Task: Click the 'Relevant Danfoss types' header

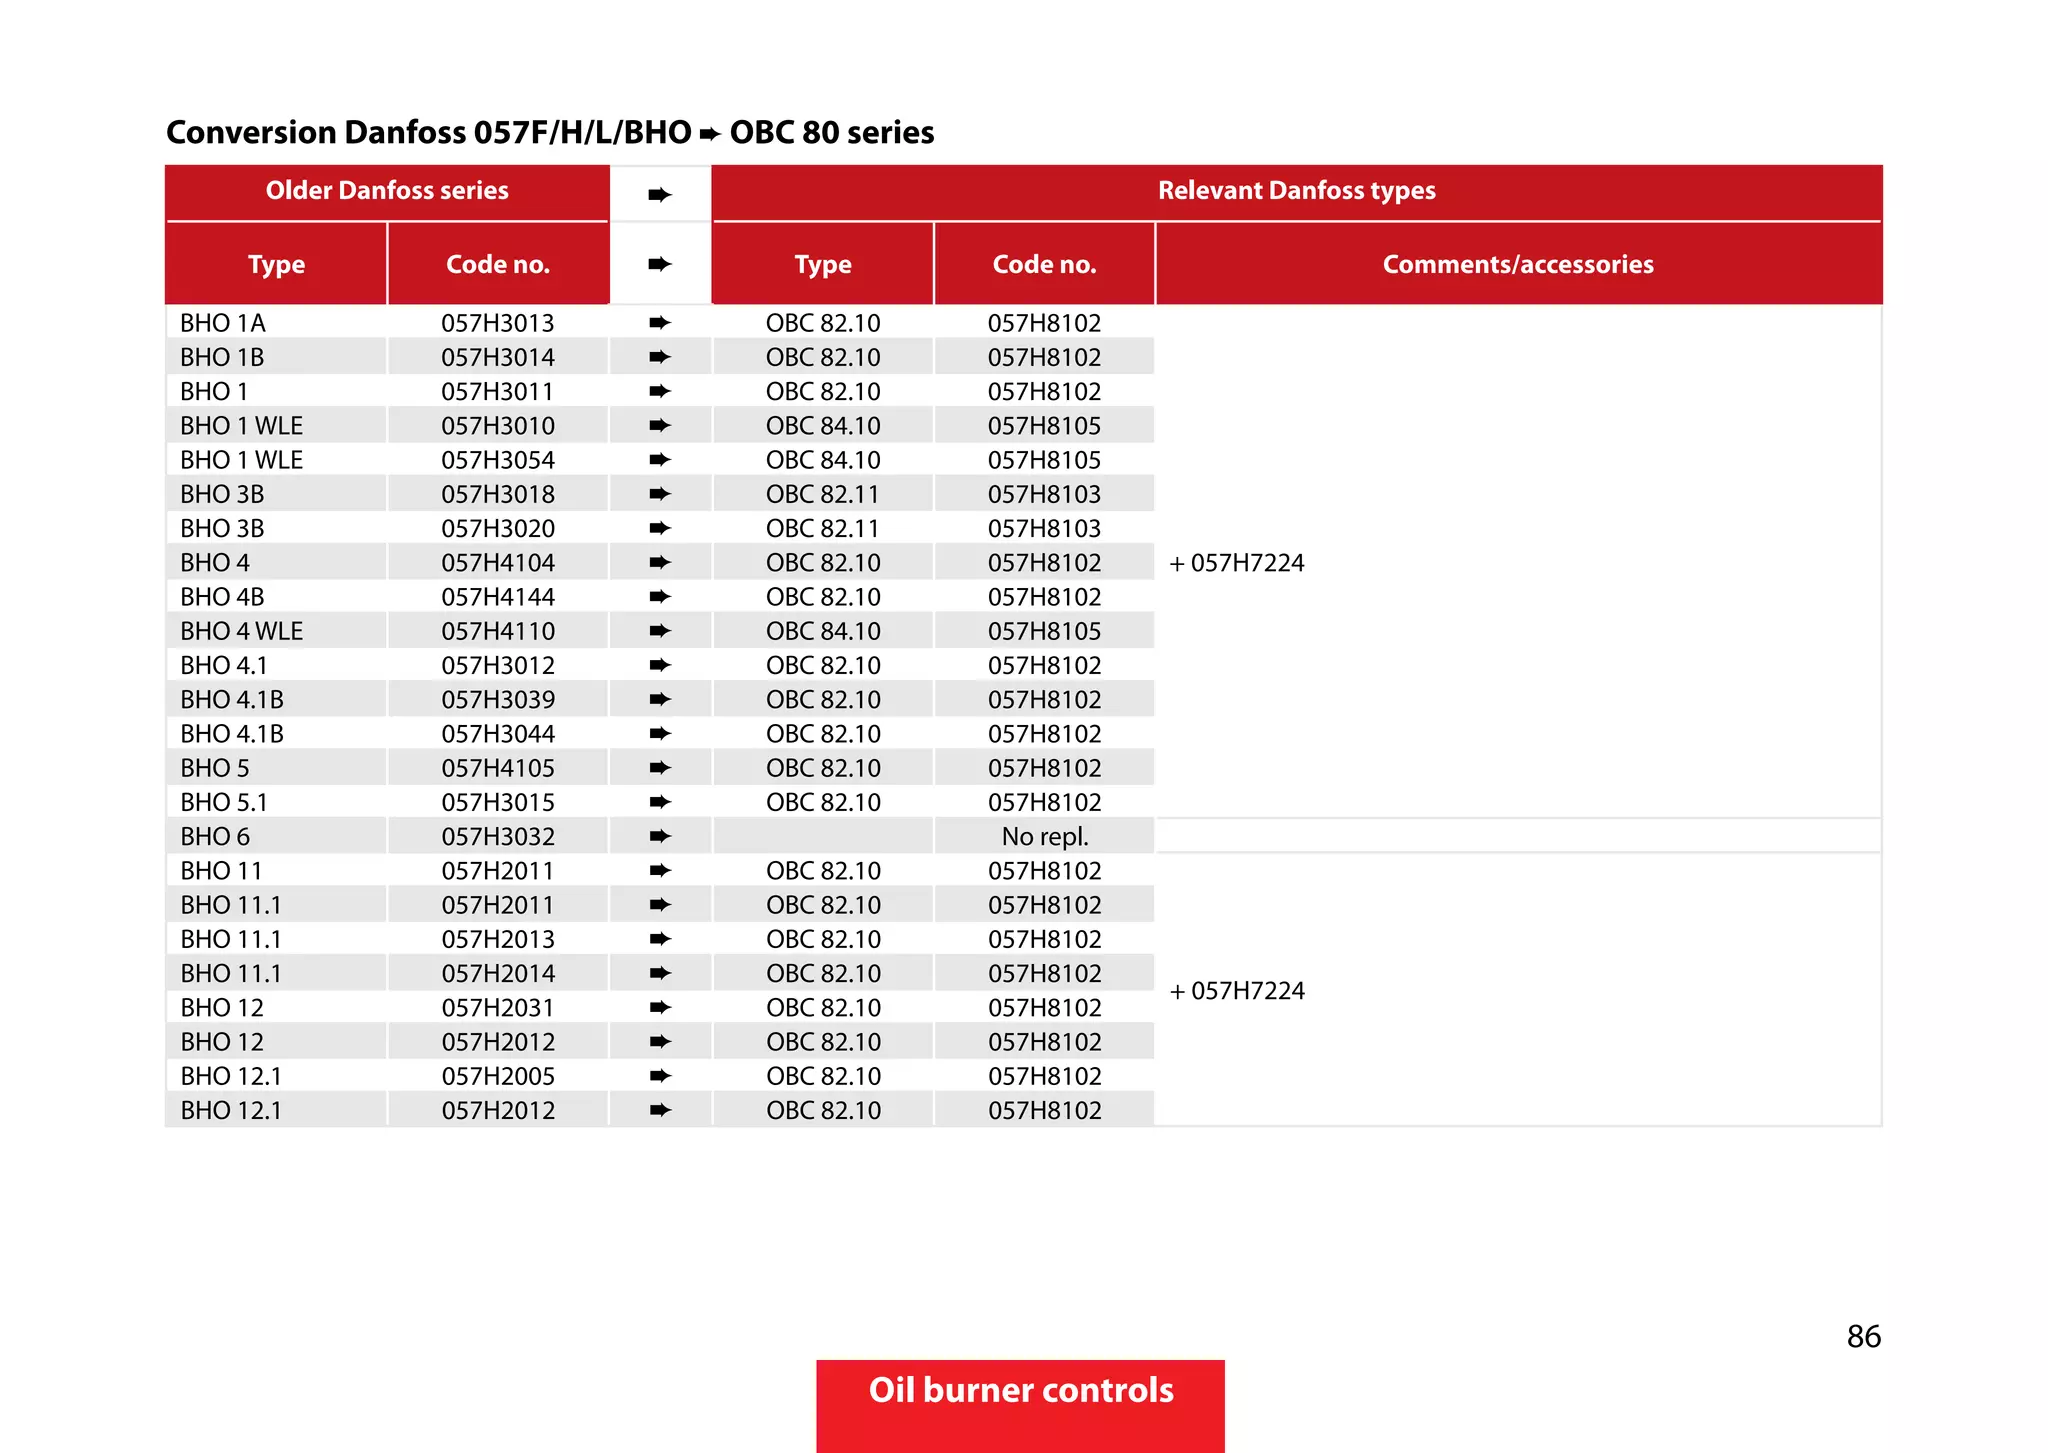Action: 1296,191
